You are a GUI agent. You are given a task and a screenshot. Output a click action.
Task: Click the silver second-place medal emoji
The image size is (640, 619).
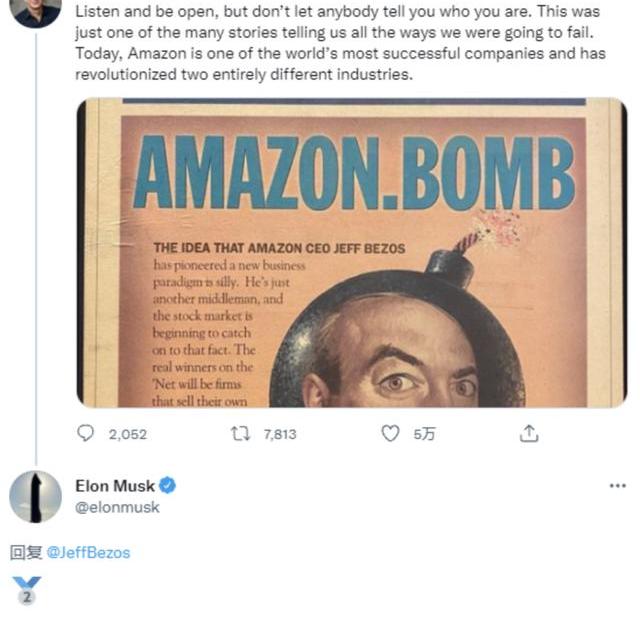(x=27, y=590)
